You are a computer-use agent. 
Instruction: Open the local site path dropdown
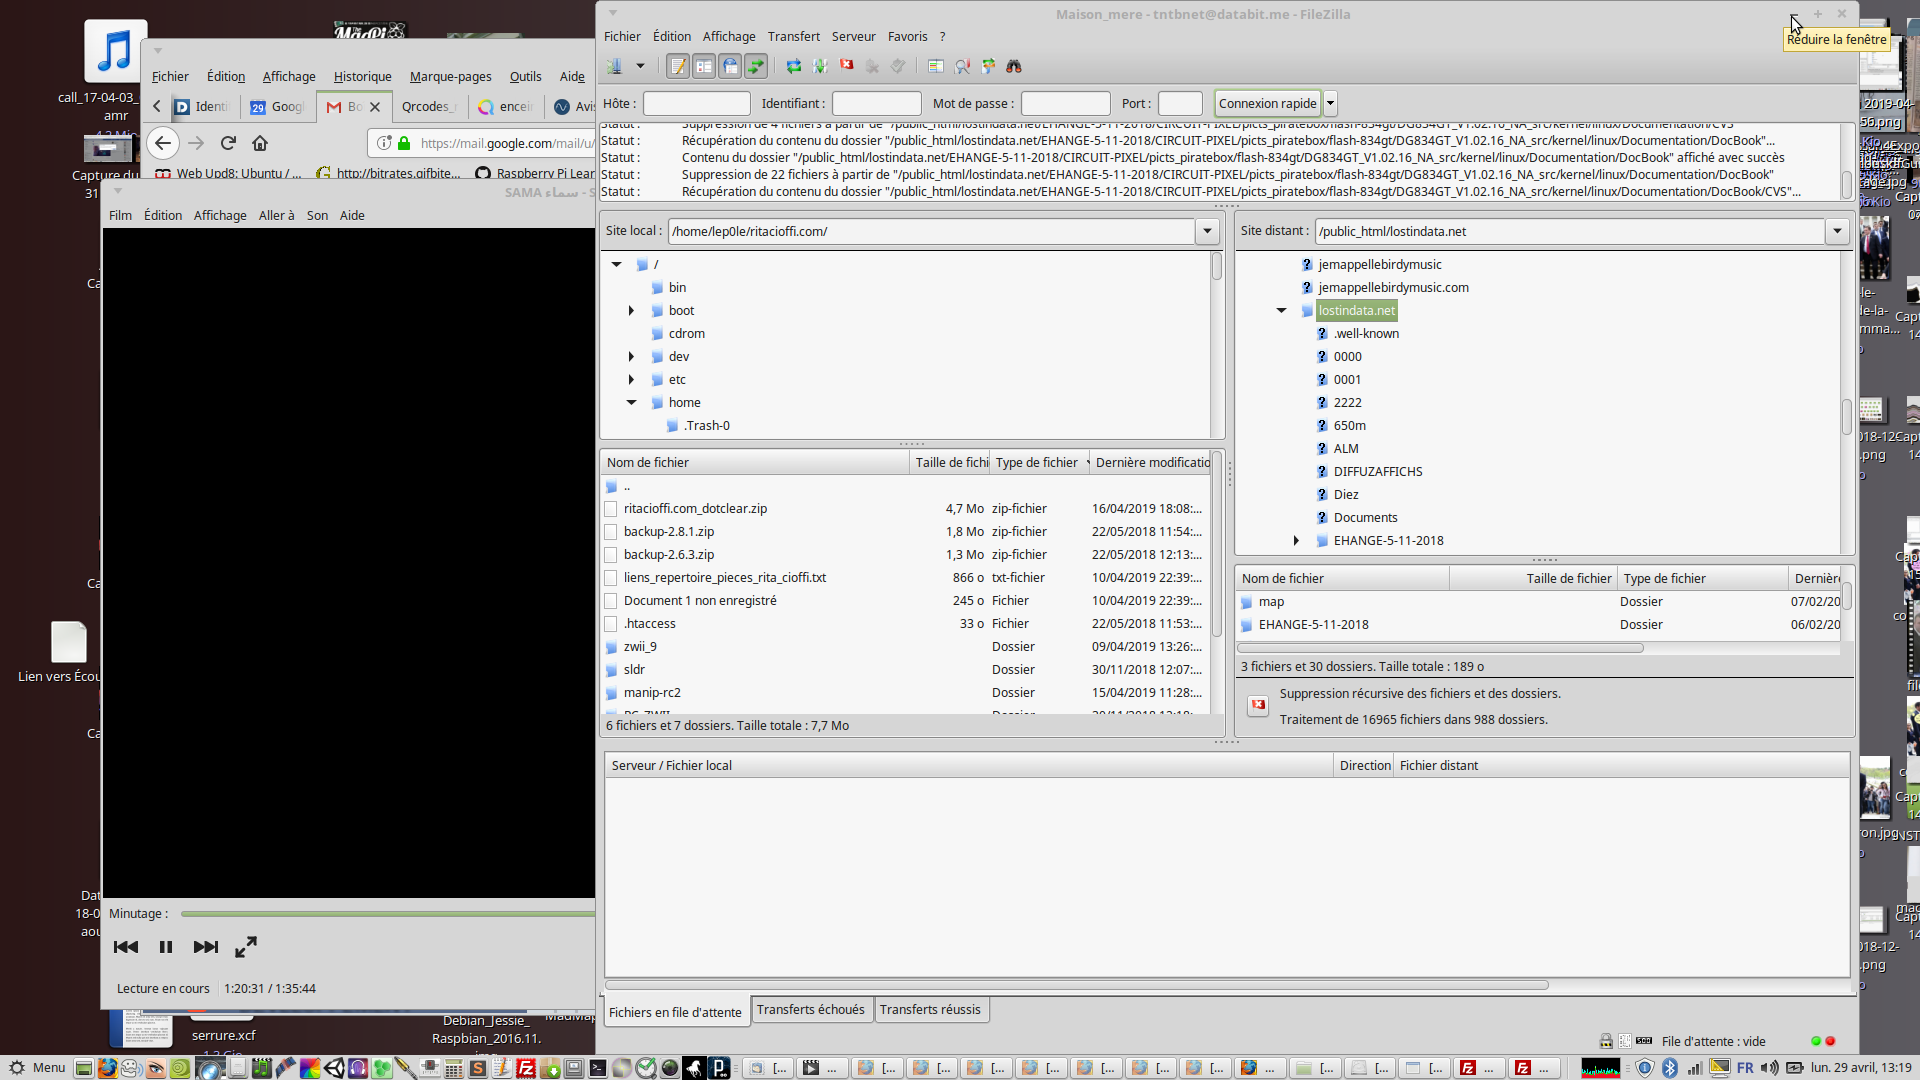click(x=1207, y=231)
